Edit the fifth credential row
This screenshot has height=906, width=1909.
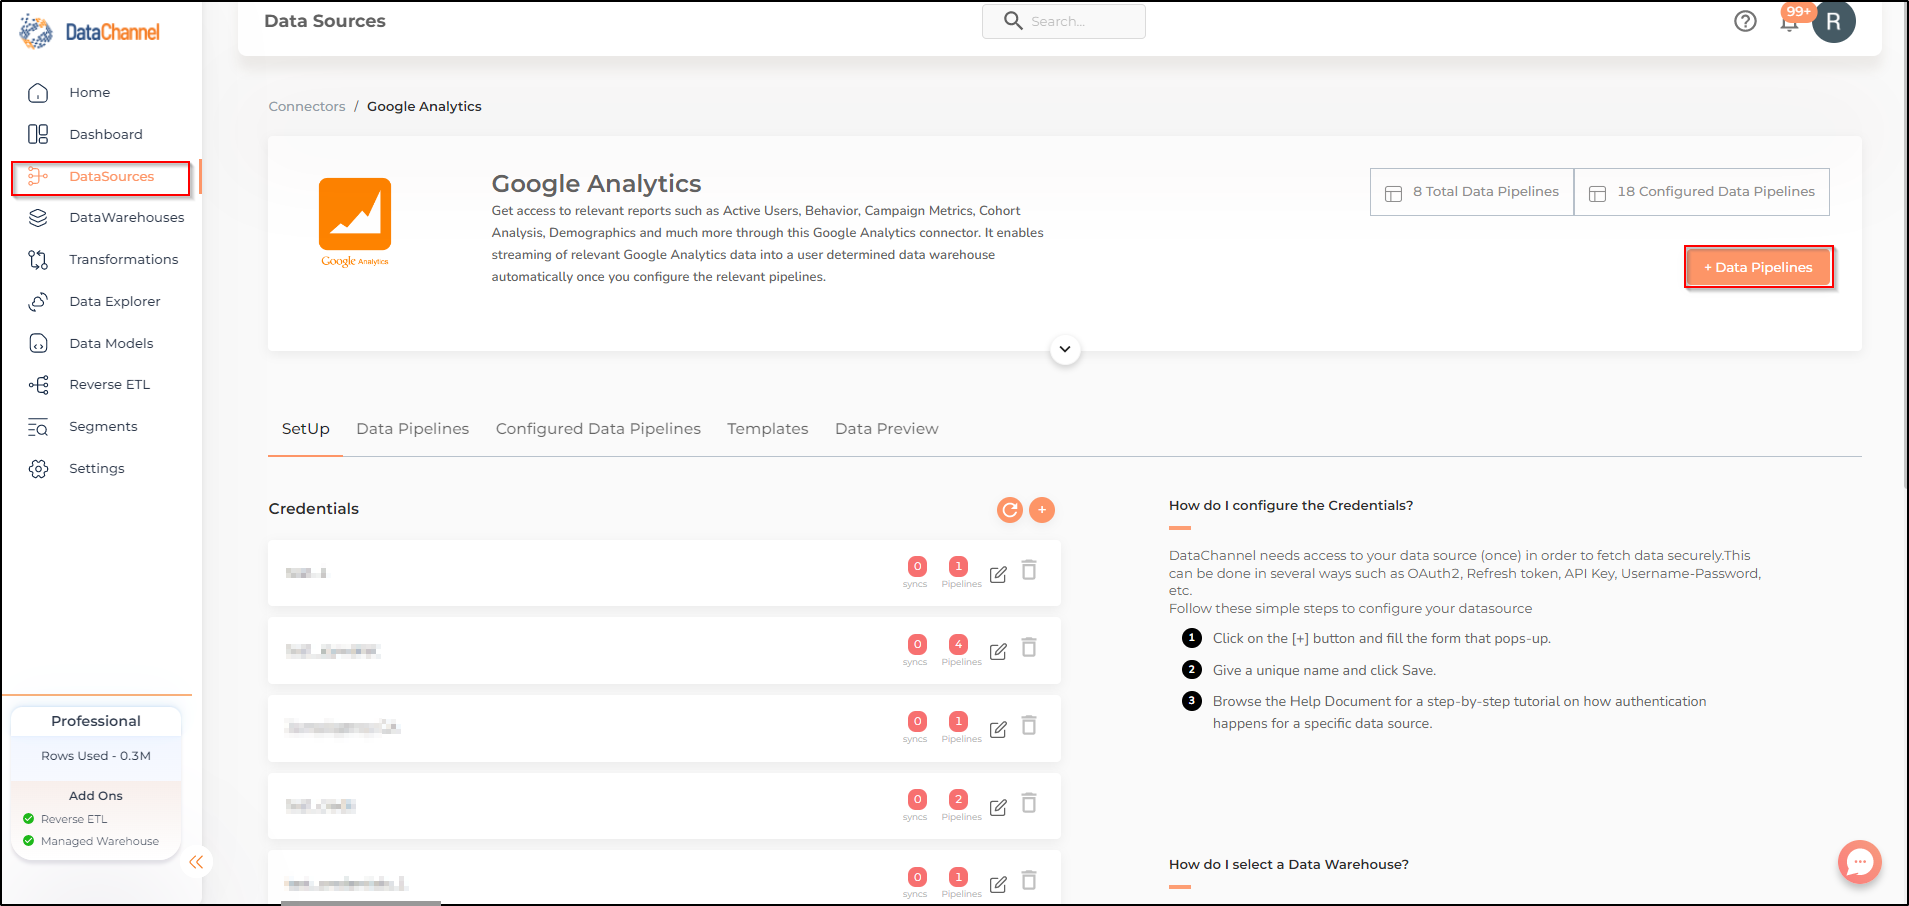[x=998, y=884]
